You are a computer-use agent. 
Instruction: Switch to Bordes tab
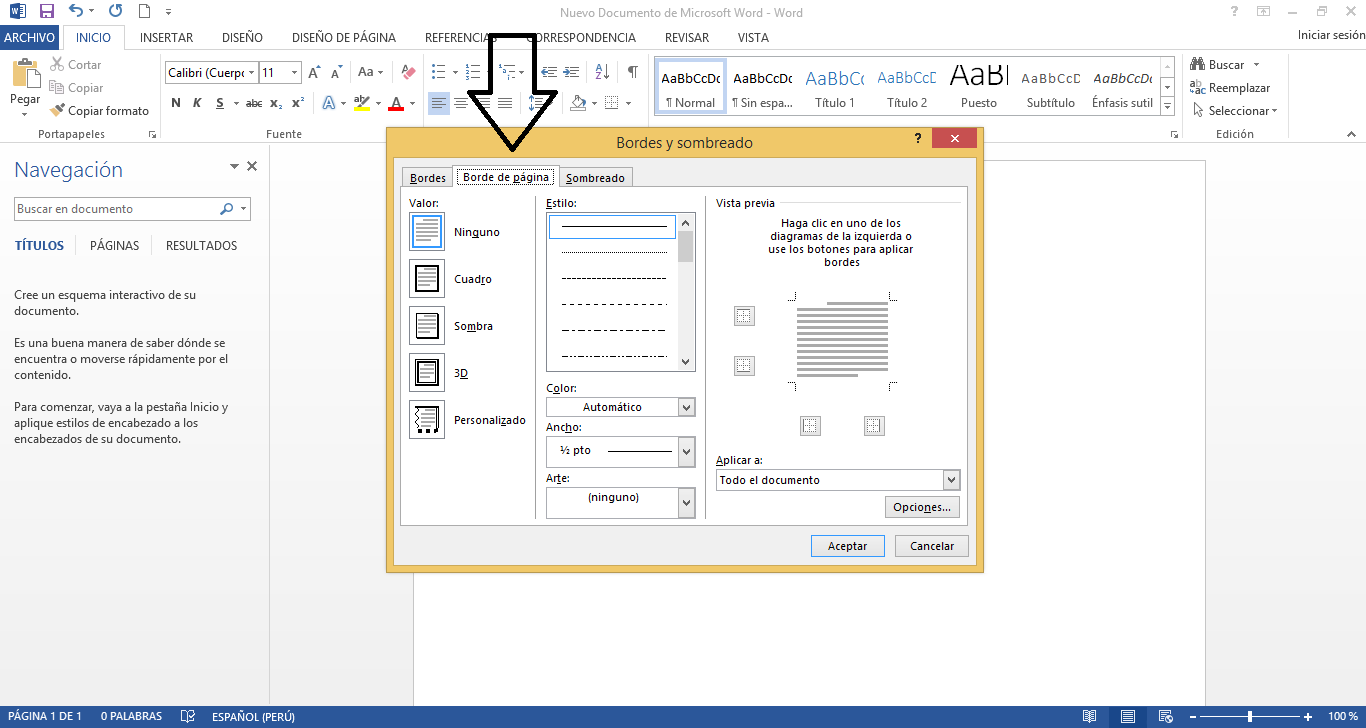428,178
